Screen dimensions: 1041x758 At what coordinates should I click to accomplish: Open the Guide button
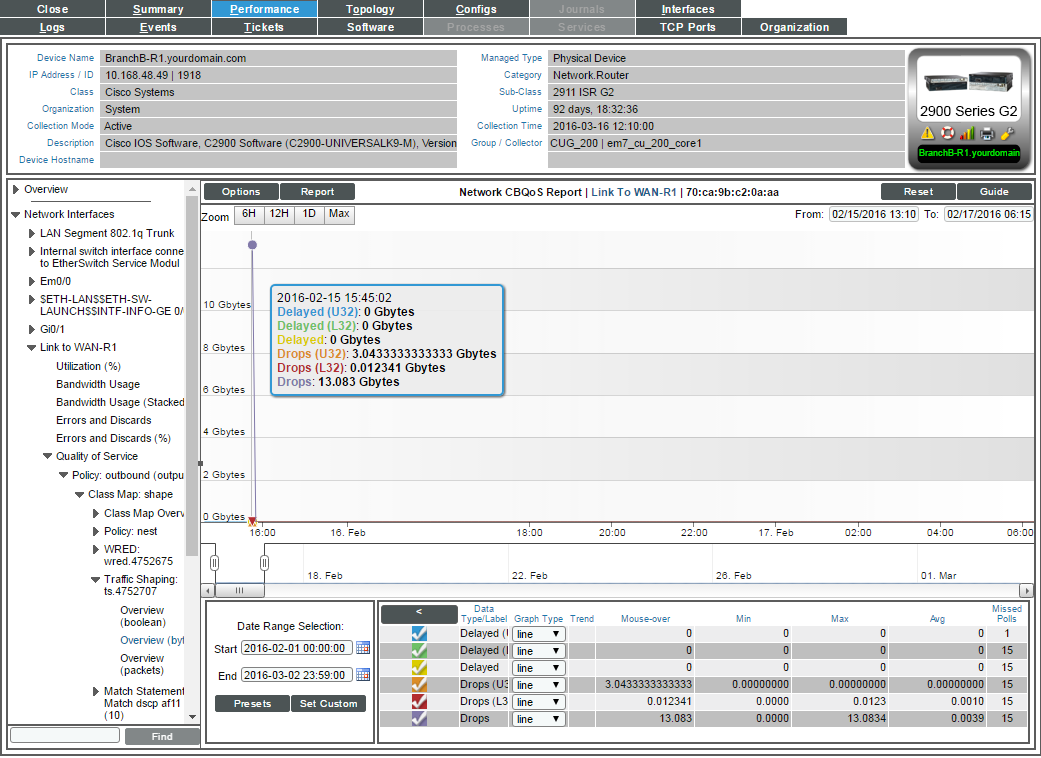click(x=994, y=192)
